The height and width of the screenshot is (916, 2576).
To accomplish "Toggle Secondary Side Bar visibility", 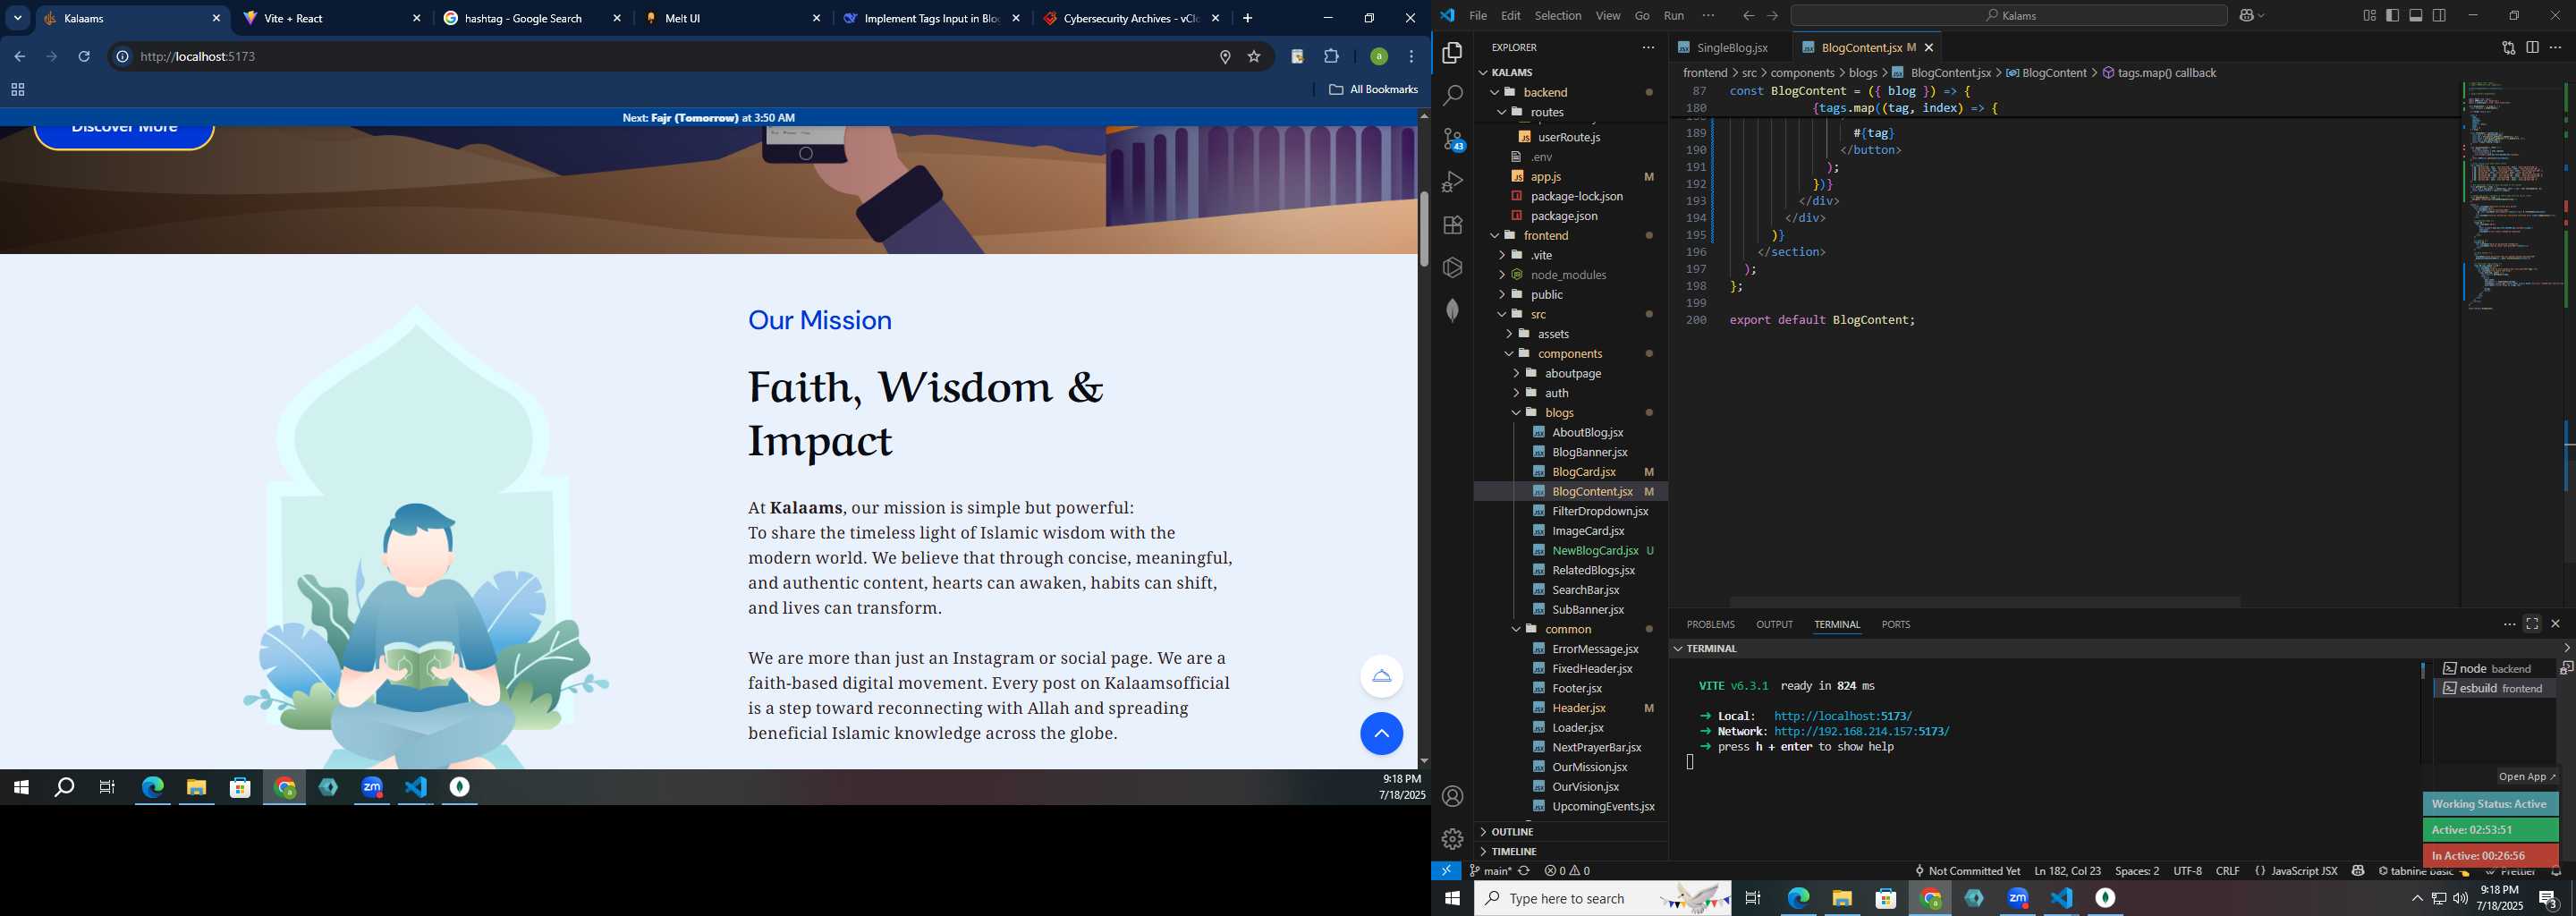I will coord(2440,16).
